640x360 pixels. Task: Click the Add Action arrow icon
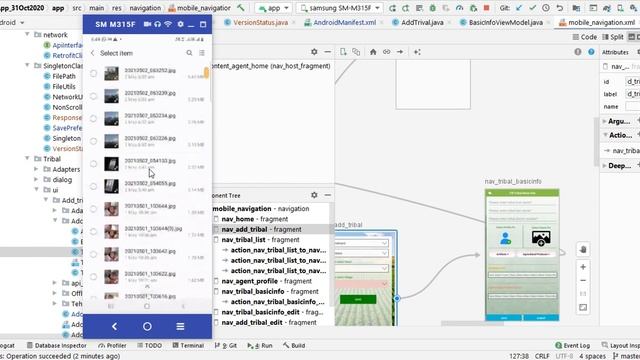[x=400, y=52]
